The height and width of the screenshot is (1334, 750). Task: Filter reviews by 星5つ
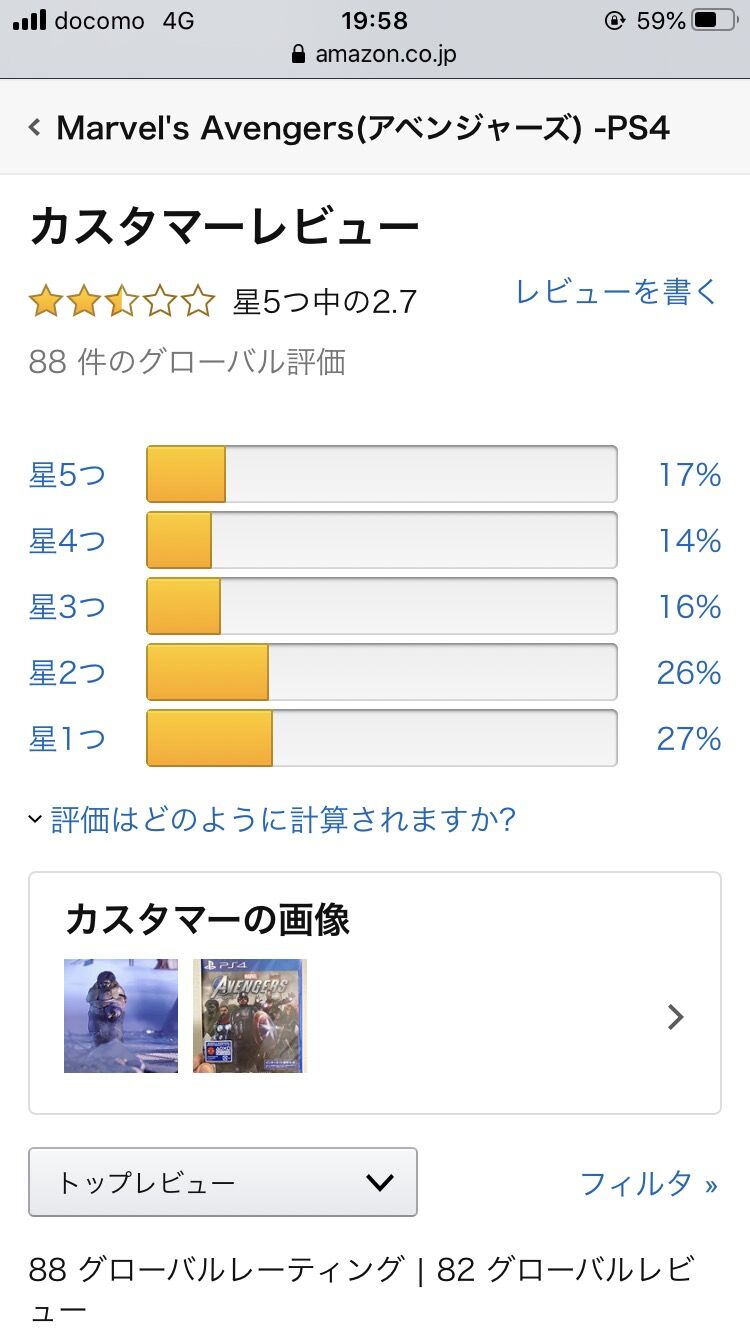point(67,475)
